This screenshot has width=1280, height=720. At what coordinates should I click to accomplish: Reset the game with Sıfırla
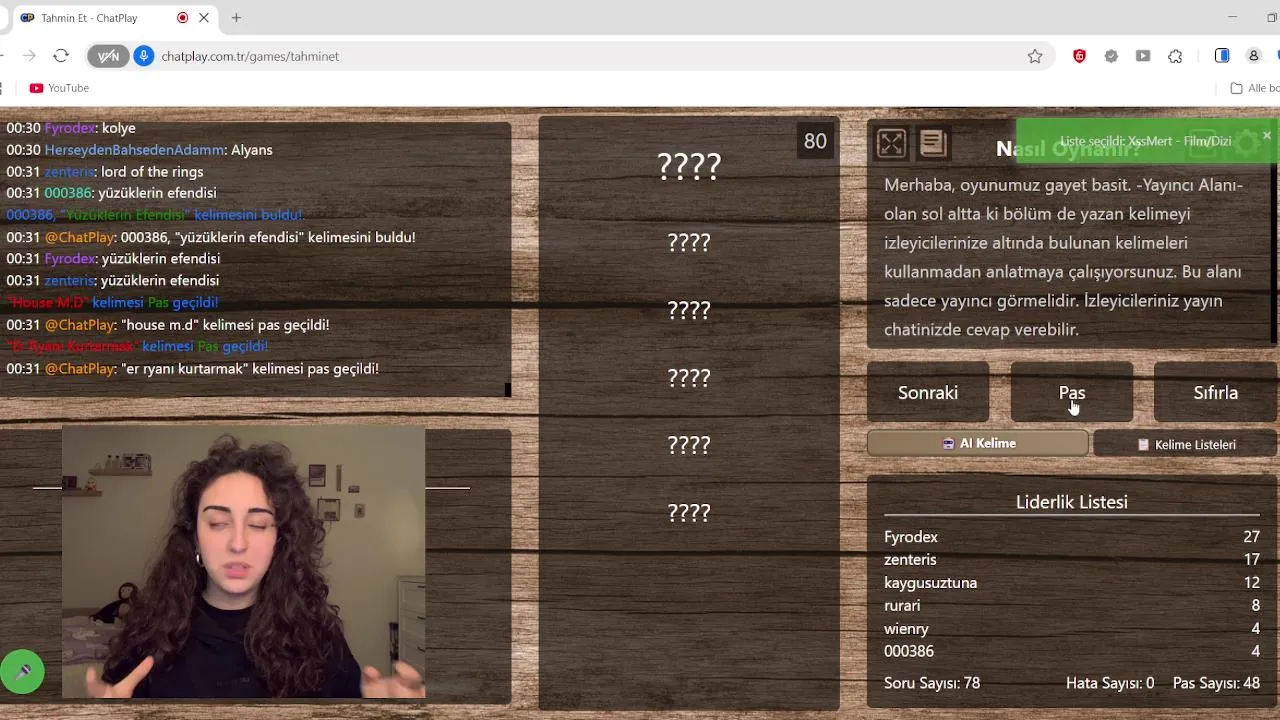[1215, 393]
